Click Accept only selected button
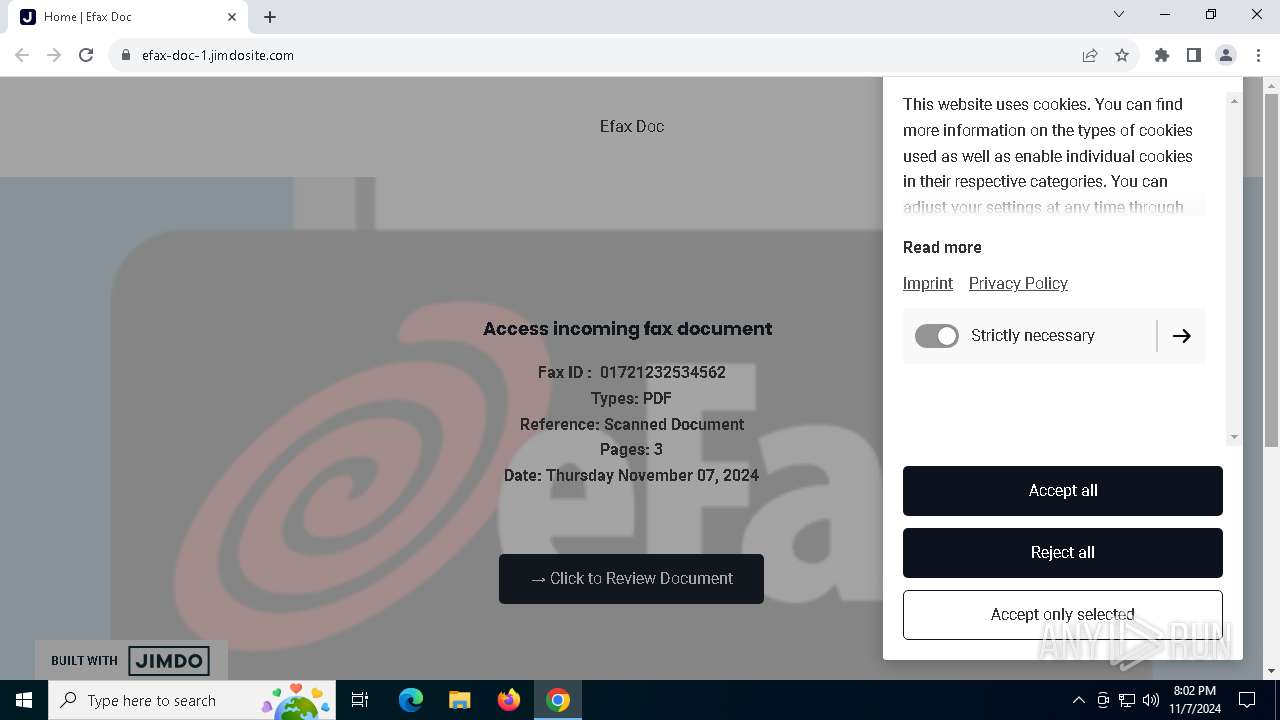Image resolution: width=1280 pixels, height=720 pixels. (1063, 615)
